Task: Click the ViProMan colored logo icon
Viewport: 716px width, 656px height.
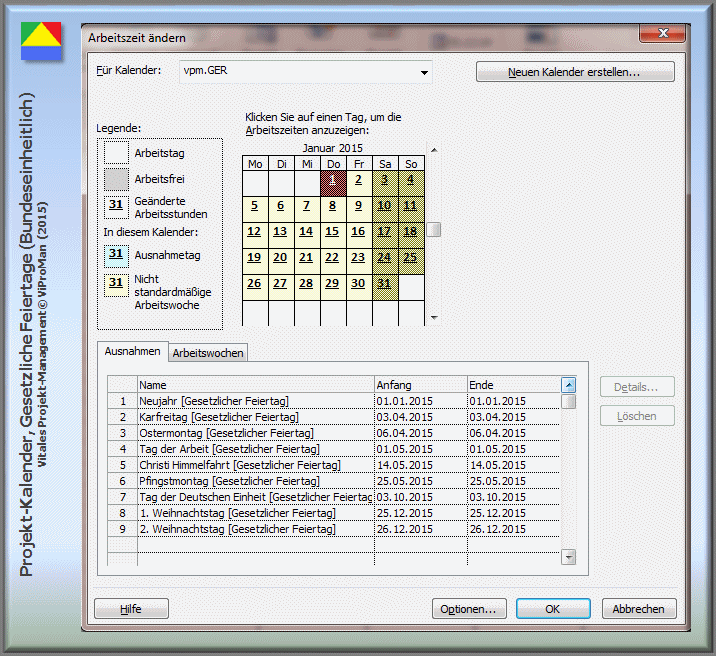Action: 41,41
